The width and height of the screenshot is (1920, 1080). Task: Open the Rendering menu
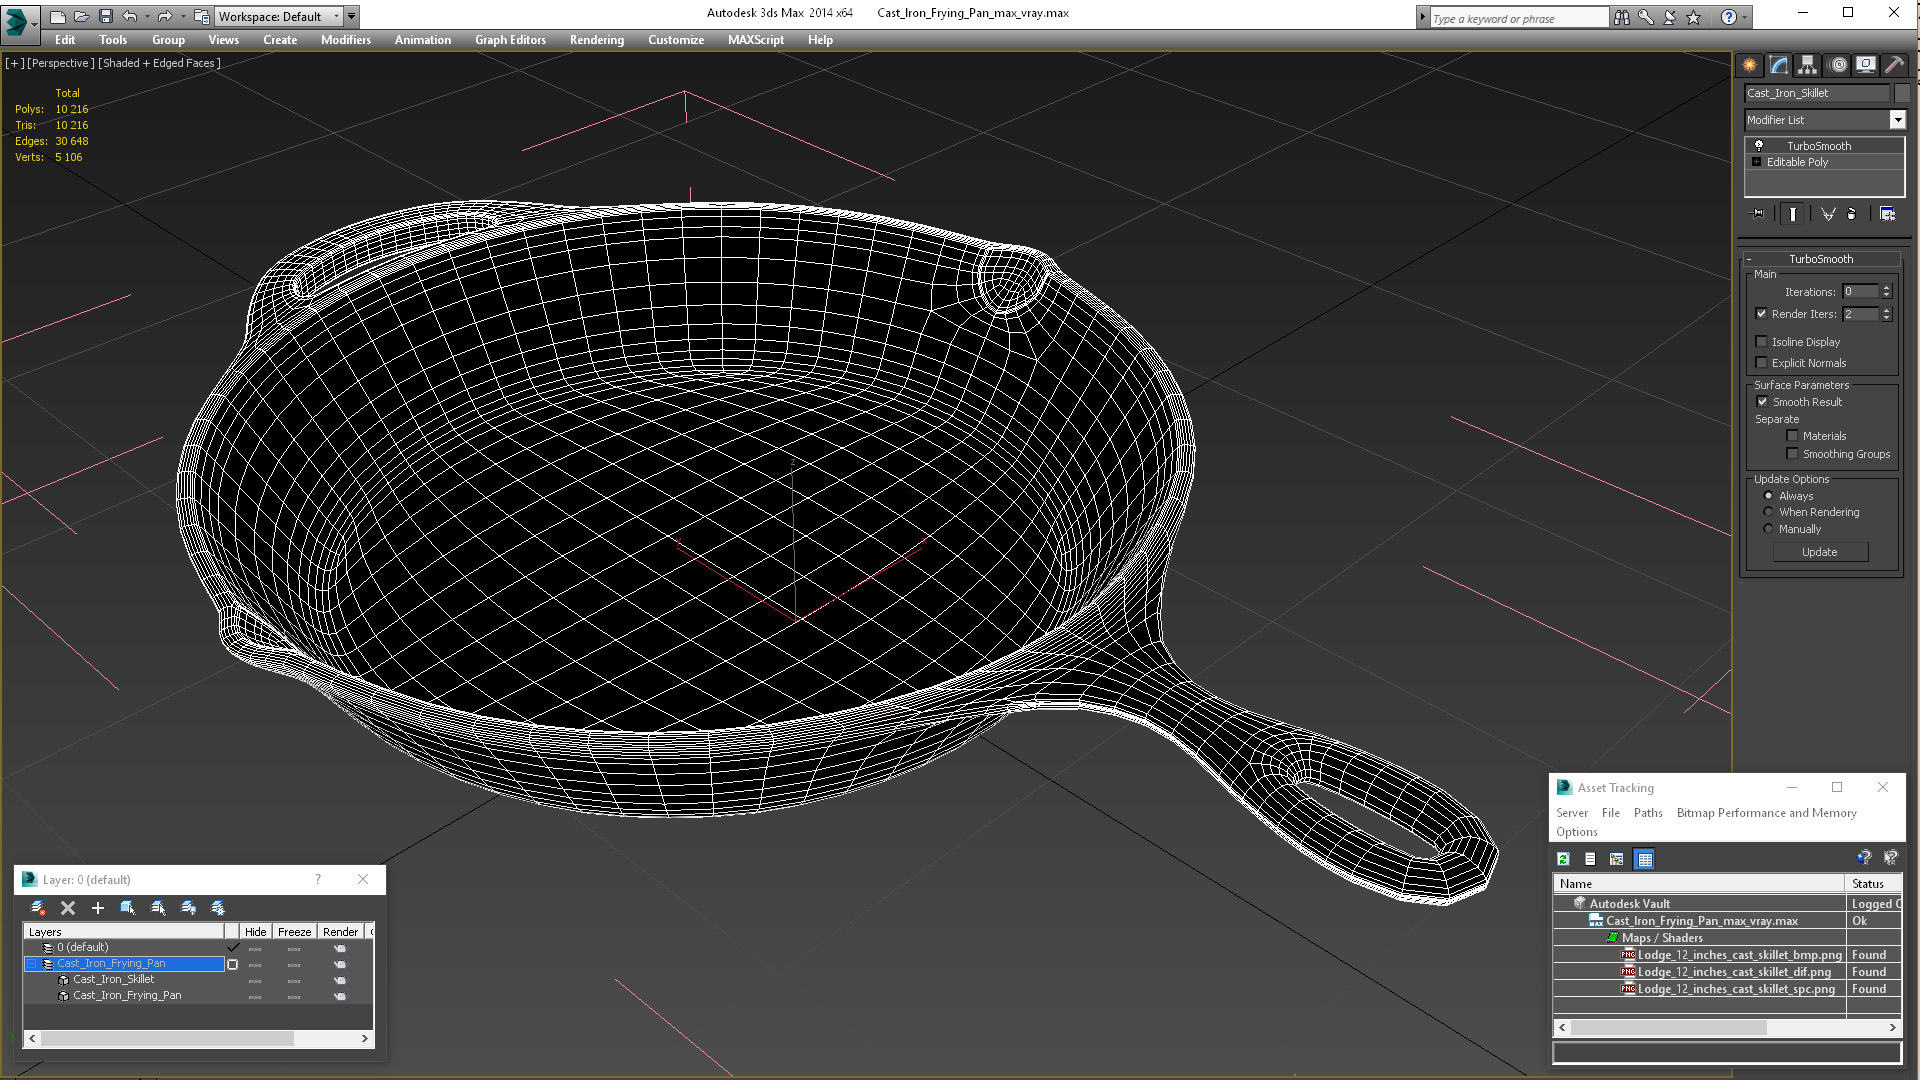597,40
